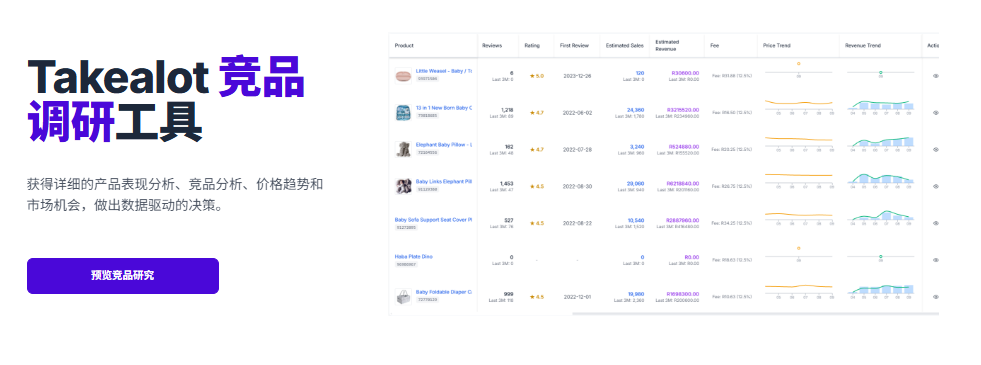Open Baby Foldable Diaper bag thumbnail
Screen dimensions: 981x365
[x=403, y=296]
